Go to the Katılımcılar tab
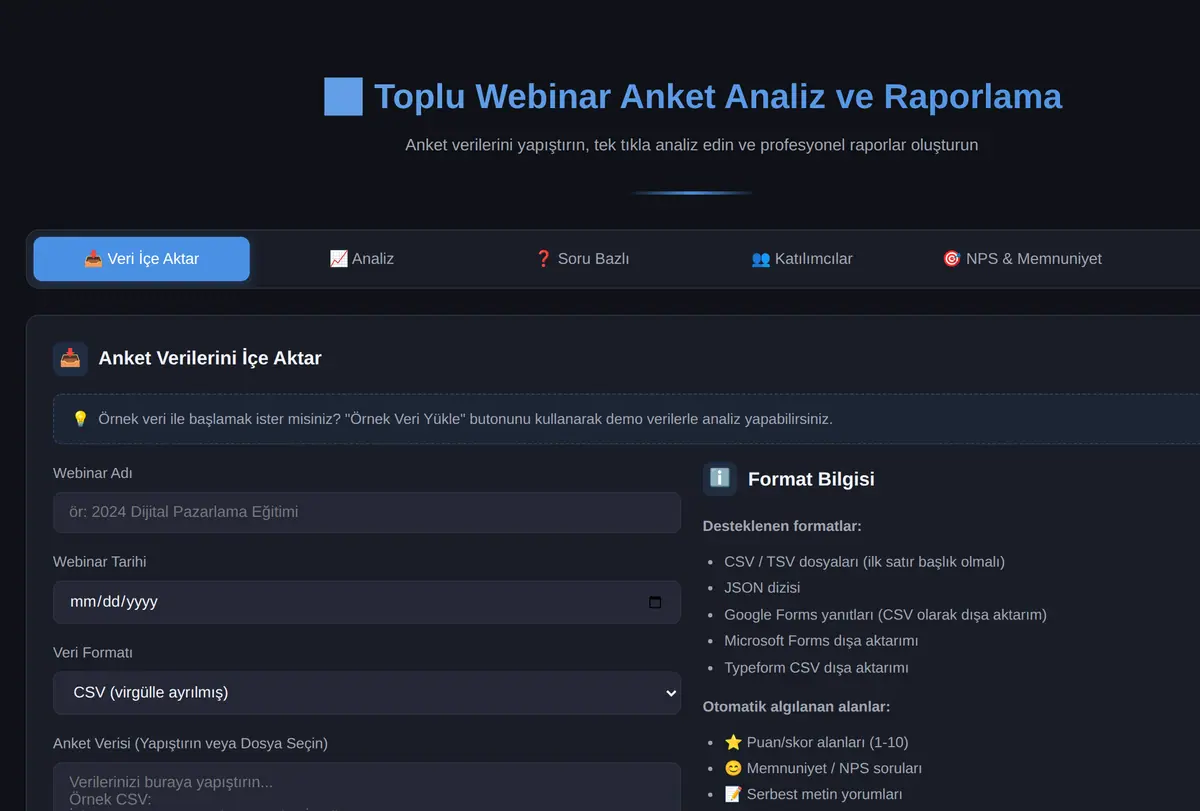 (x=802, y=259)
